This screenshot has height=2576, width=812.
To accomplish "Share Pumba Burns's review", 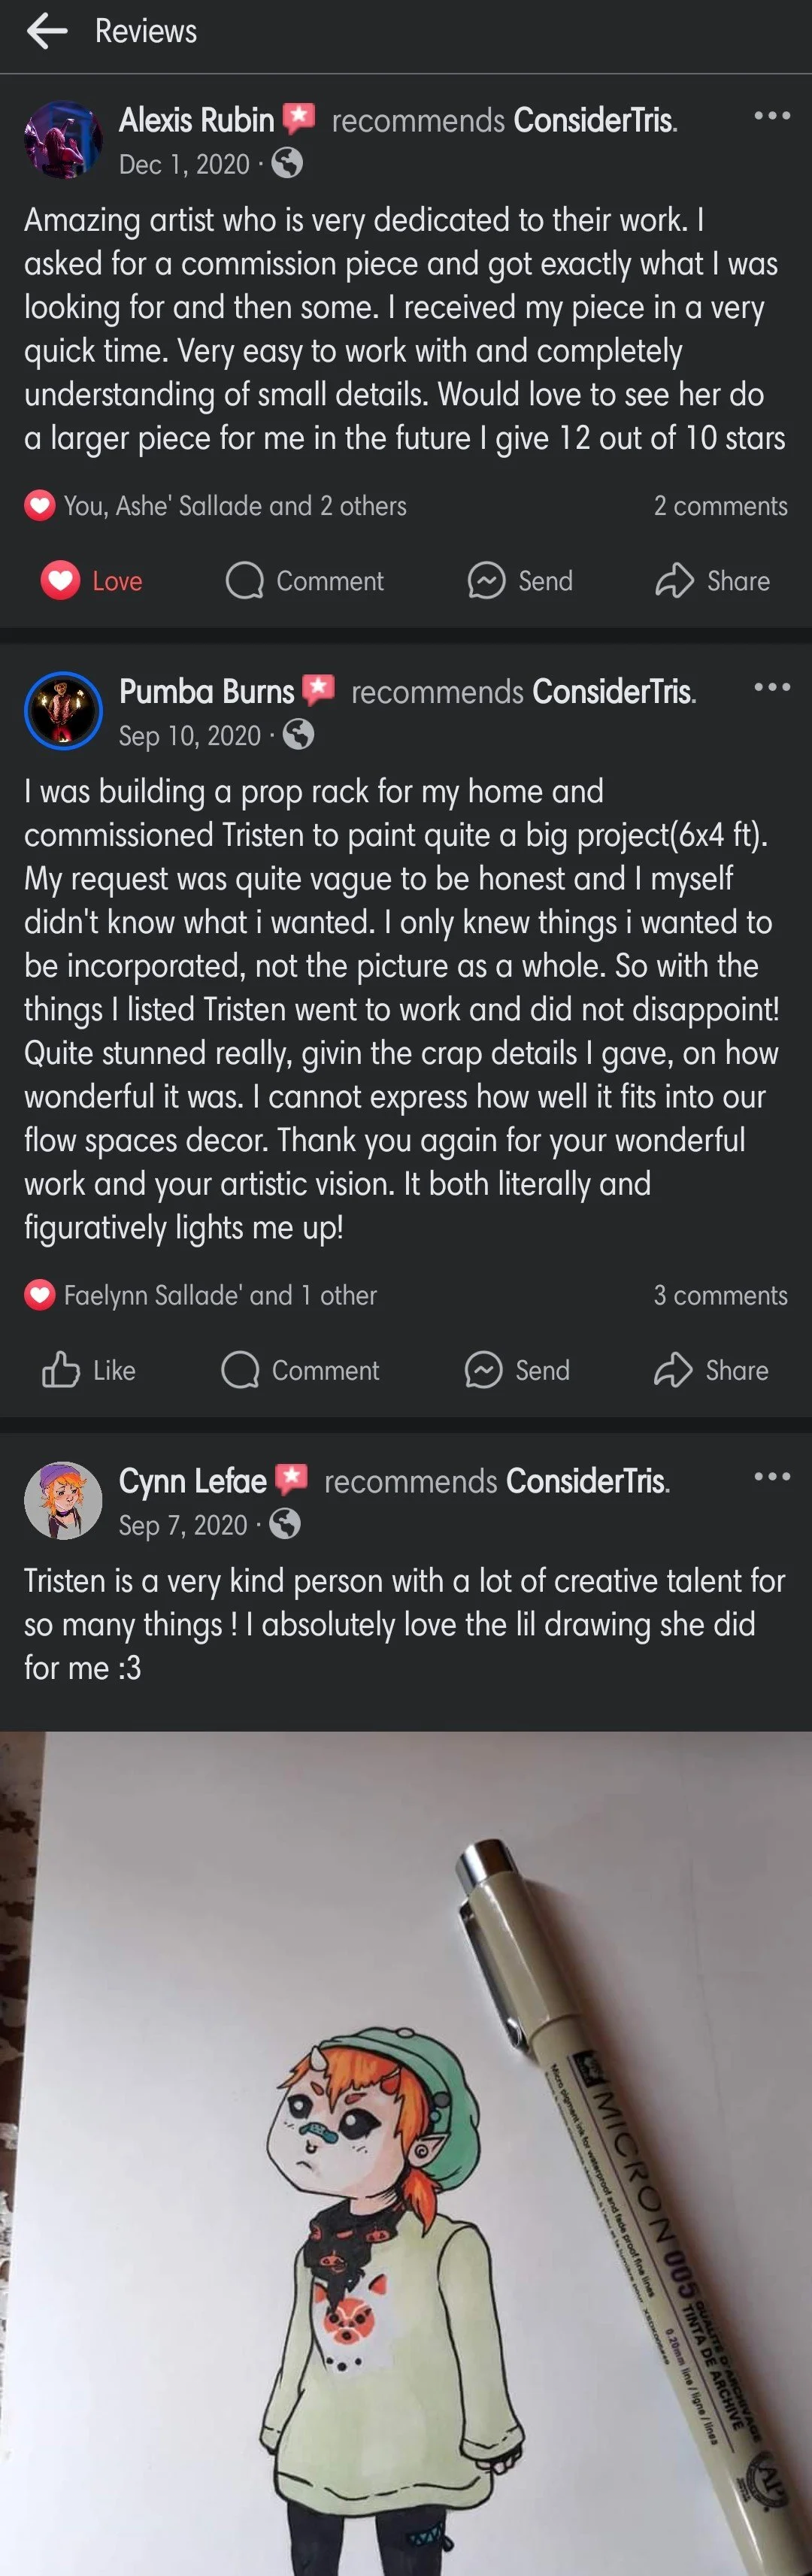I will tap(711, 1370).
